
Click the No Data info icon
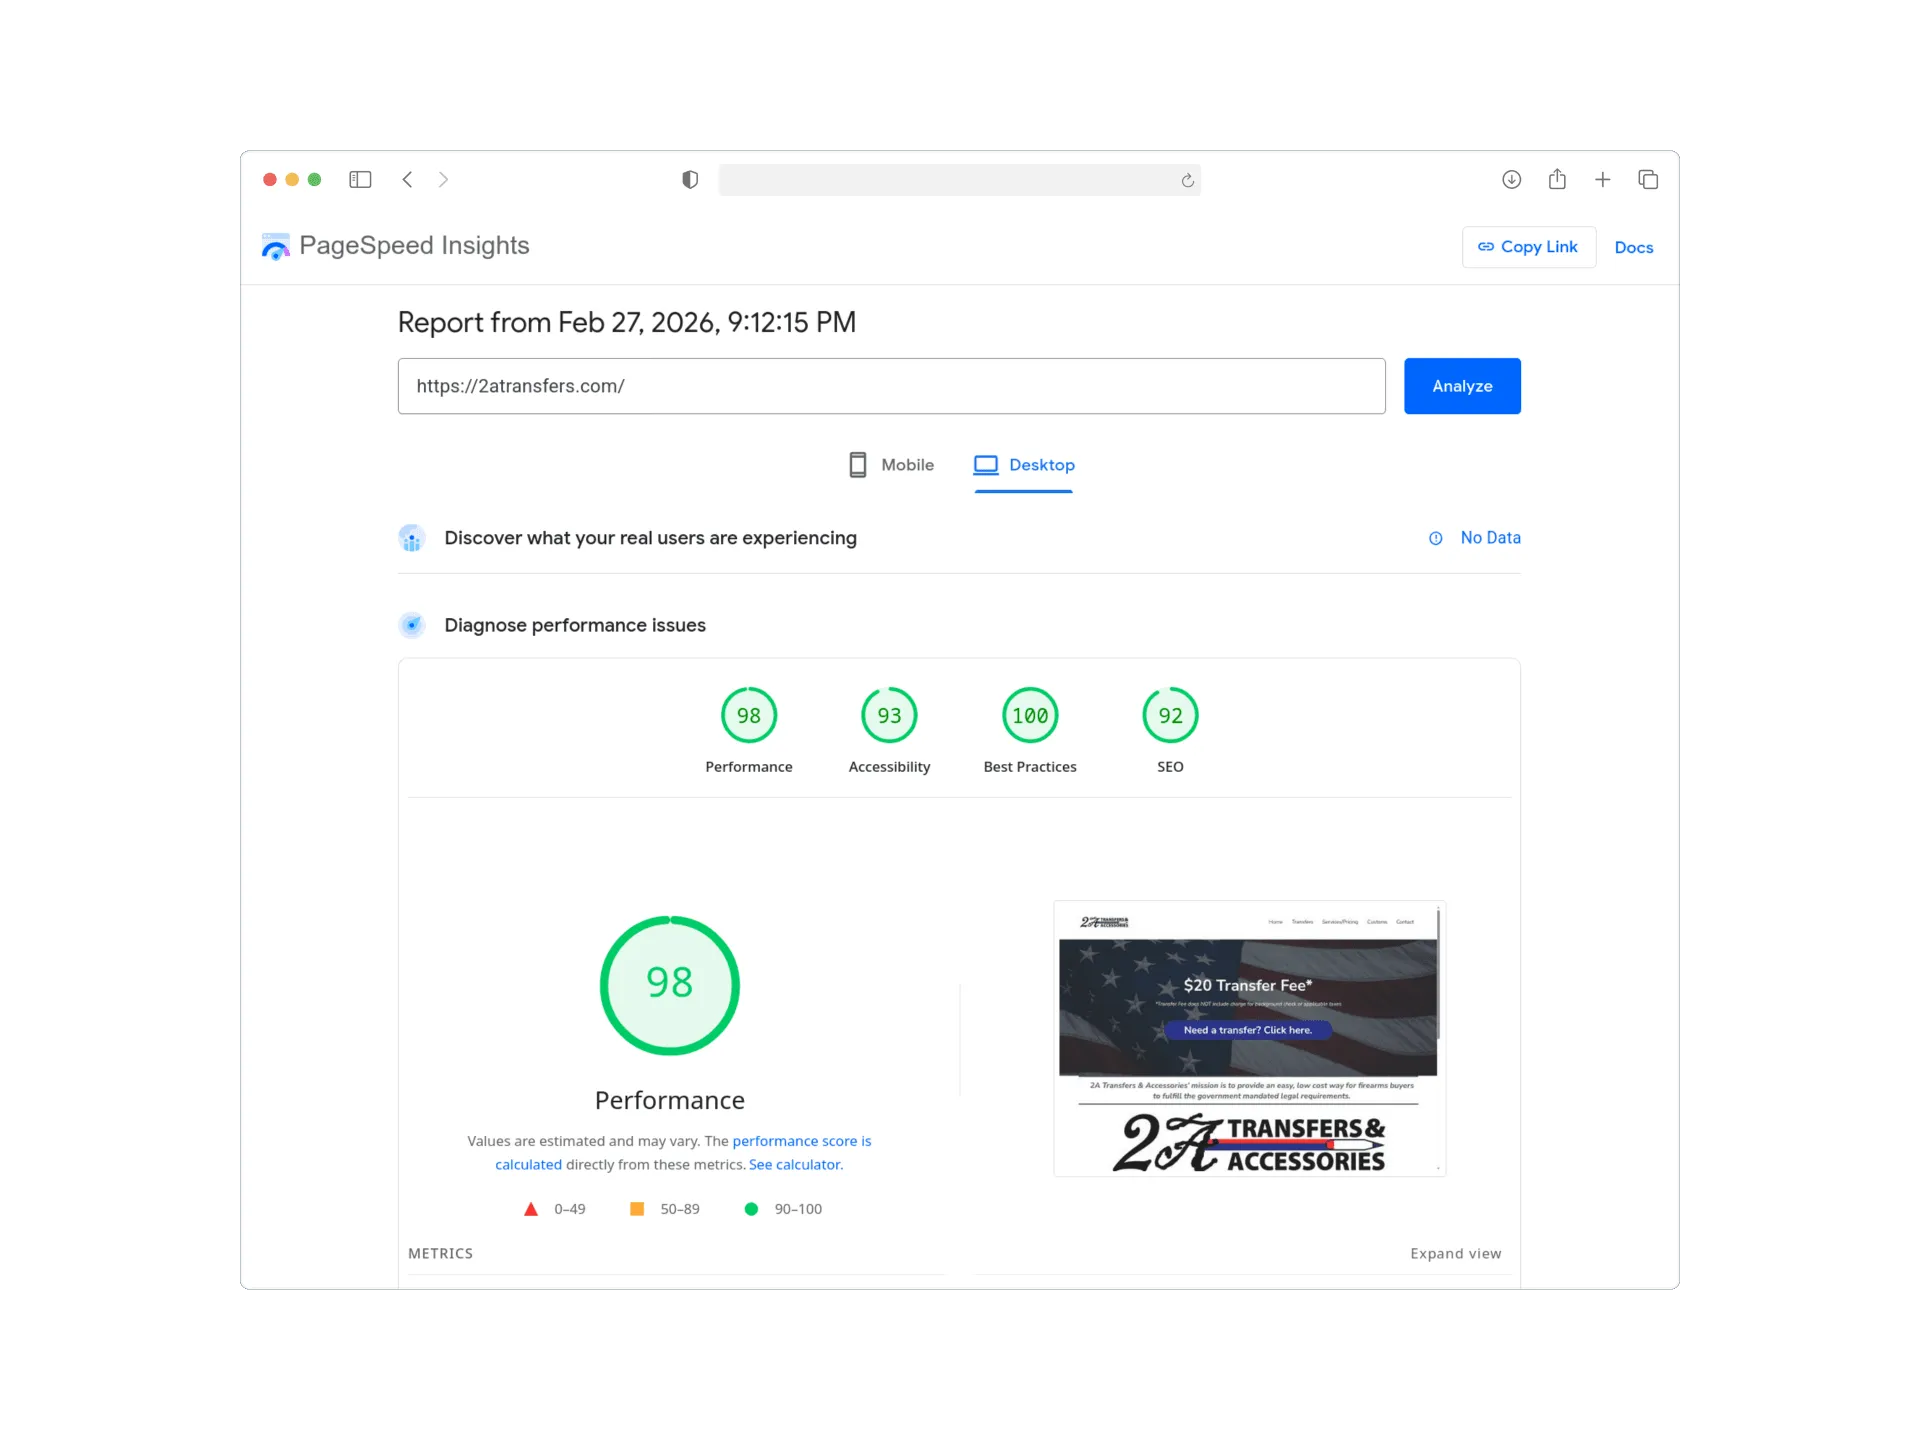click(x=1435, y=538)
